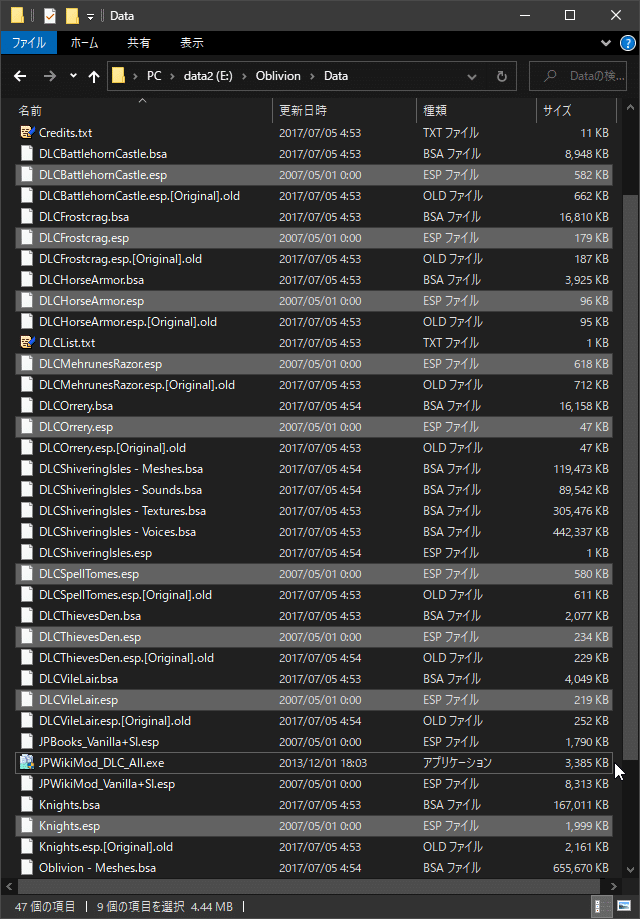The image size is (640, 919).
Task: Click Data in the address breadcrumb
Action: point(336,76)
